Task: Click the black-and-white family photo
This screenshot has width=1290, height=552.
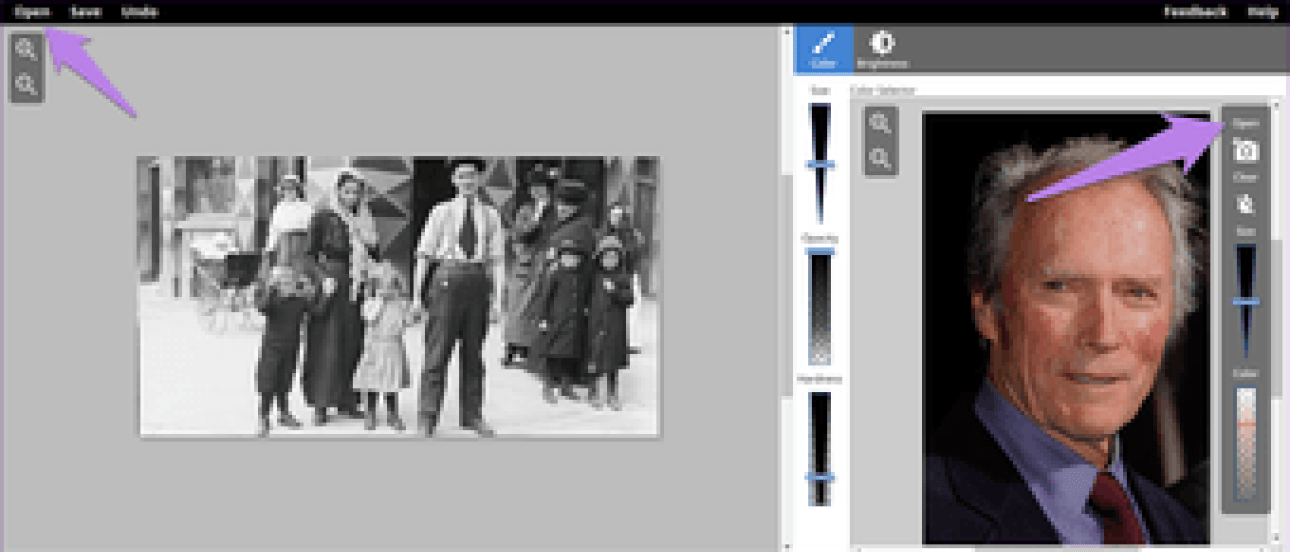Action: (x=398, y=296)
